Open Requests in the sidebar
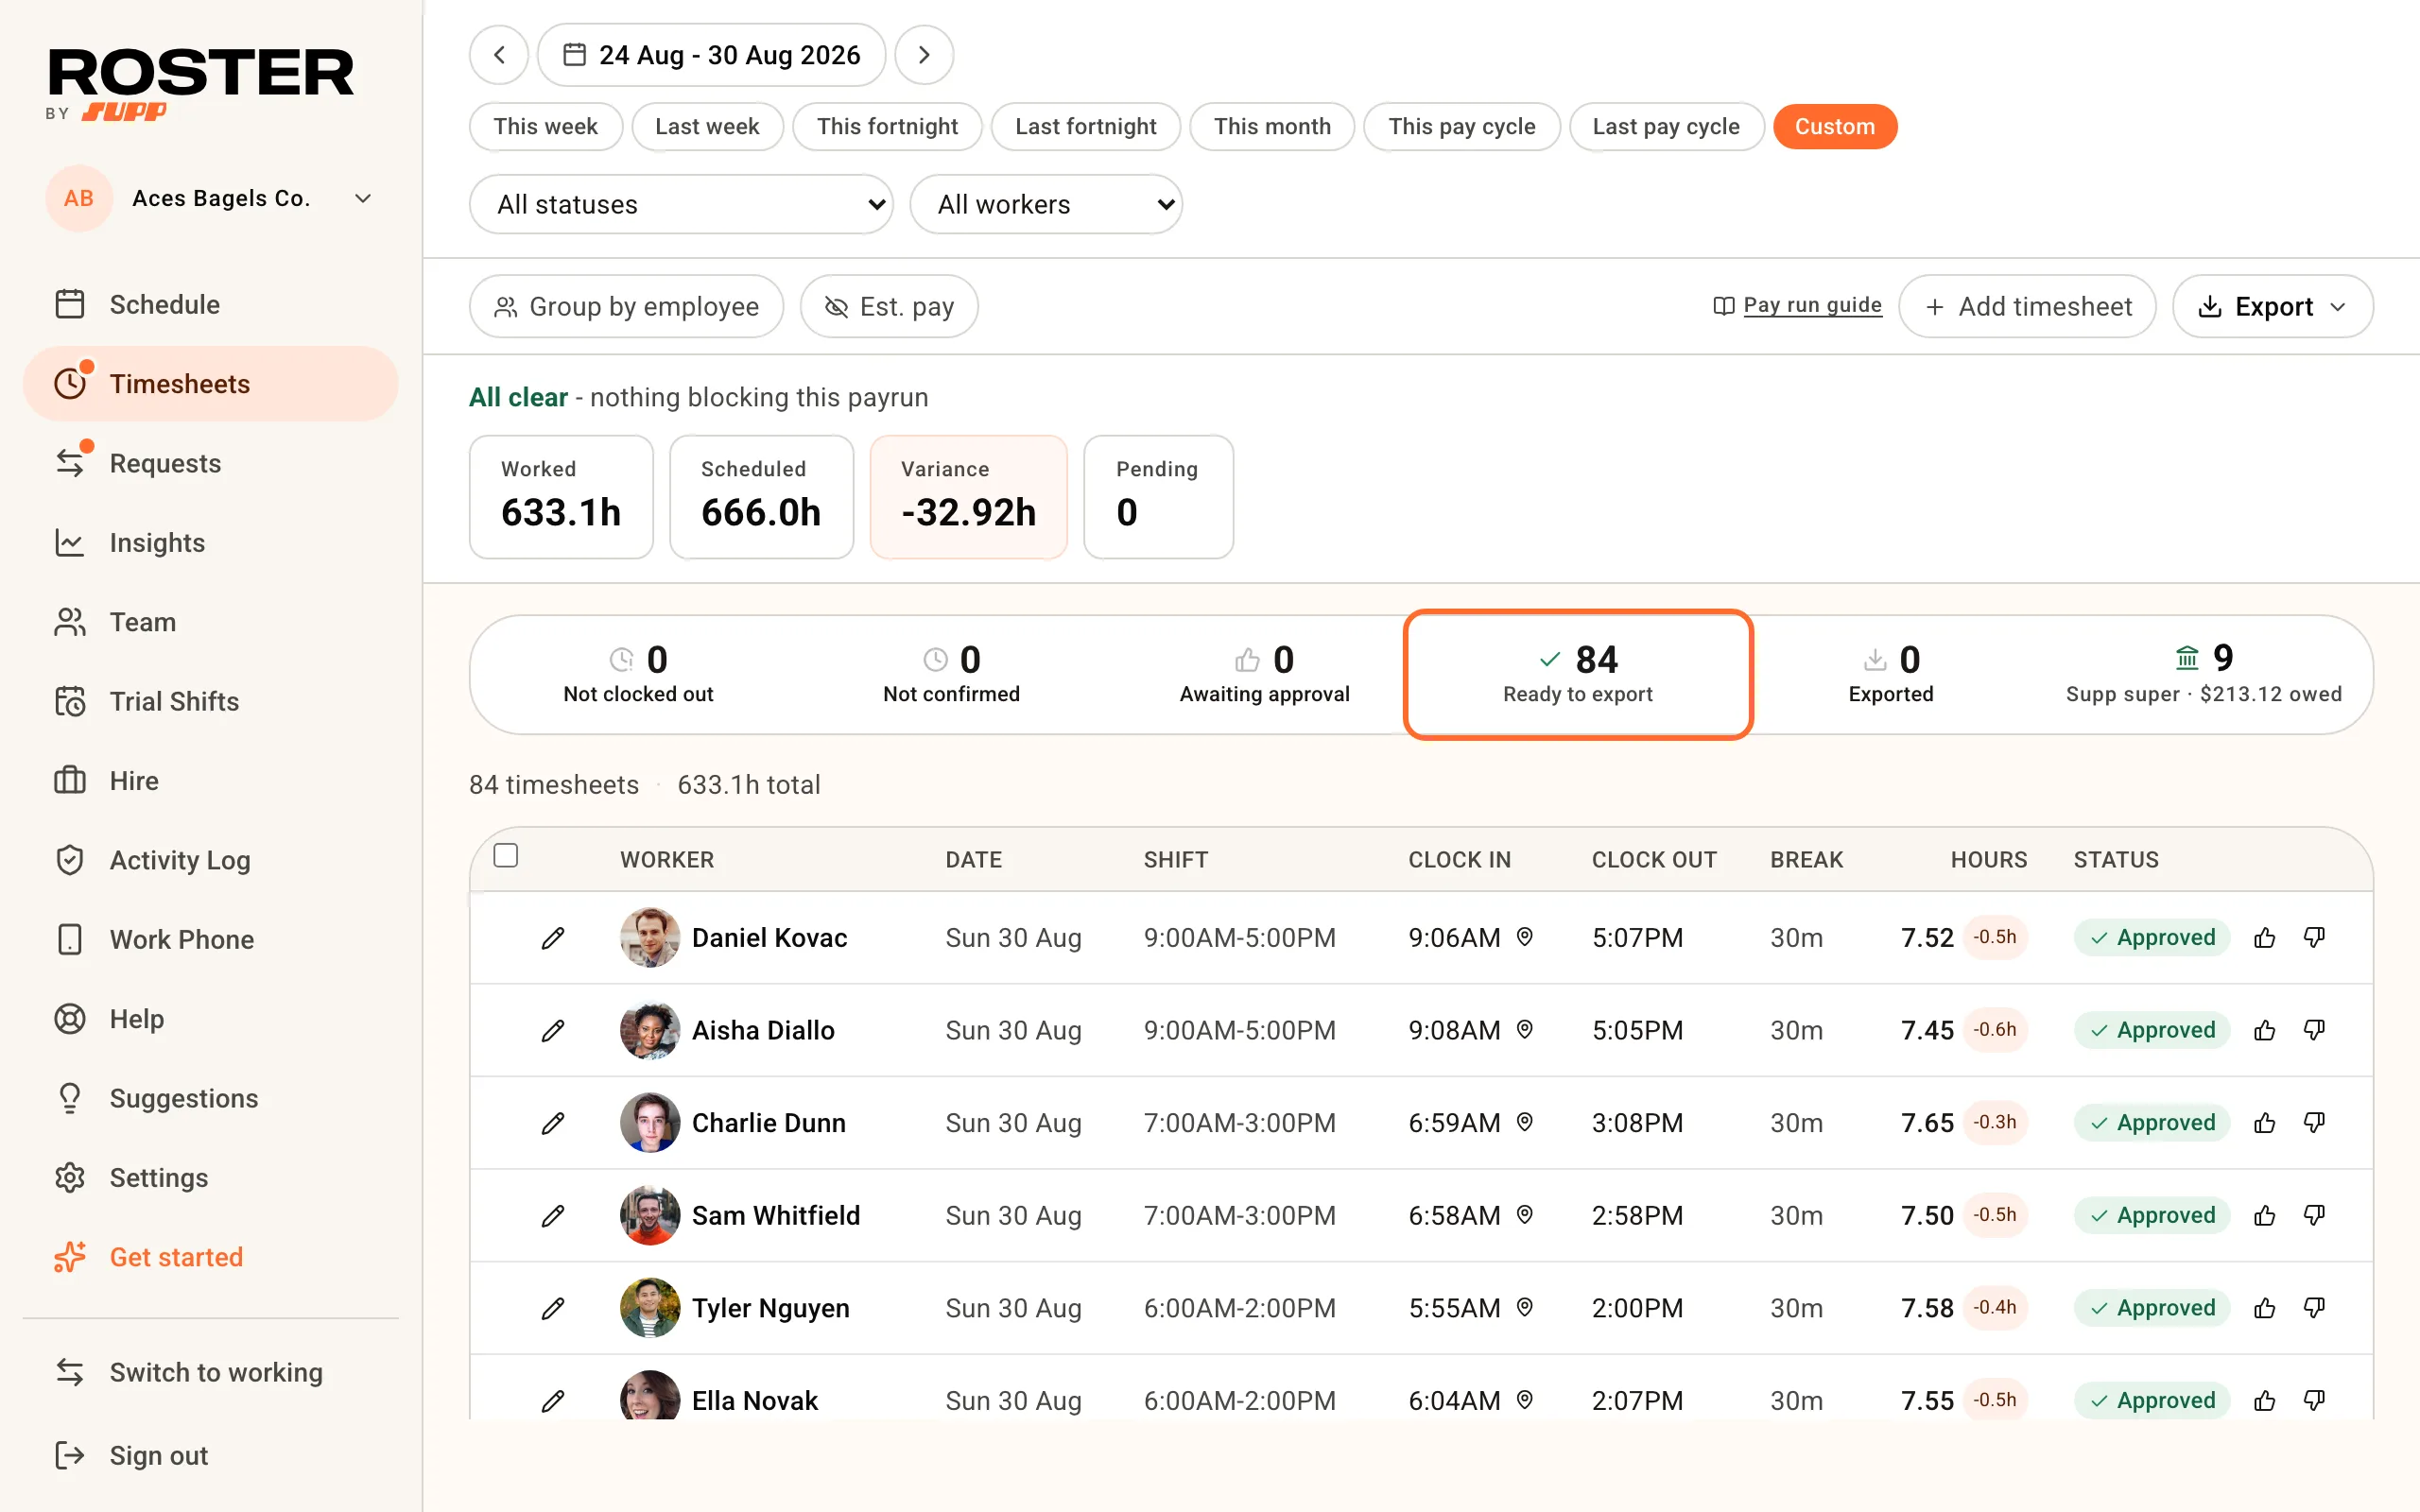The image size is (2420, 1512). point(211,463)
